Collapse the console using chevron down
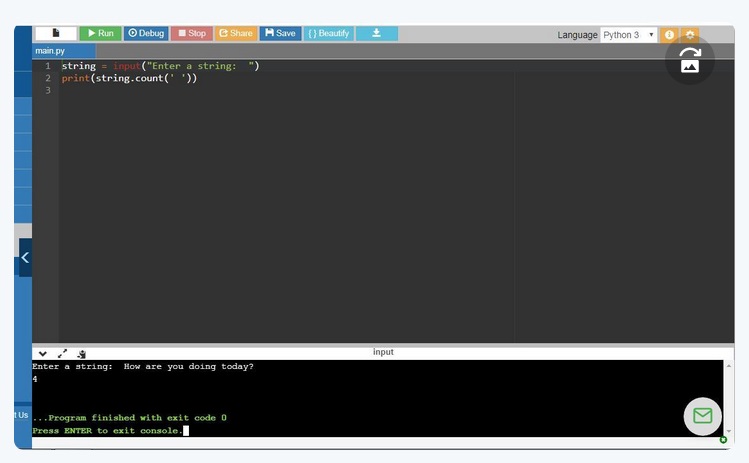Viewport: 749px width, 463px height. [x=43, y=353]
